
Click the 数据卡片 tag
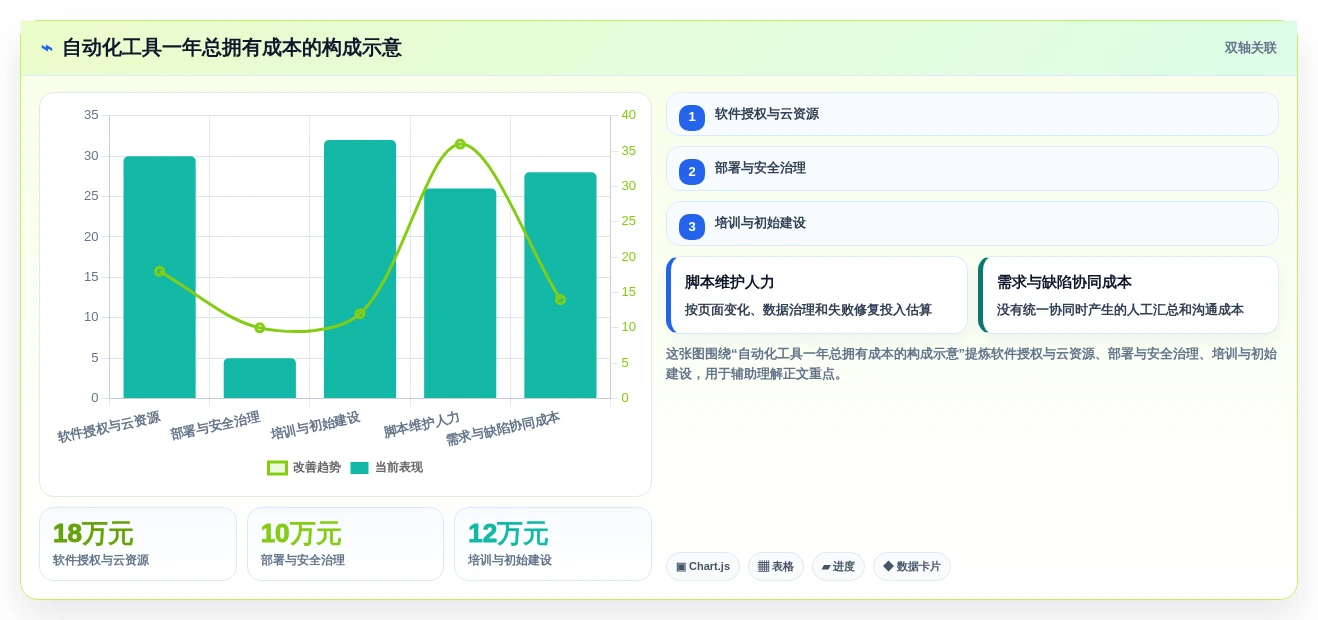point(912,566)
